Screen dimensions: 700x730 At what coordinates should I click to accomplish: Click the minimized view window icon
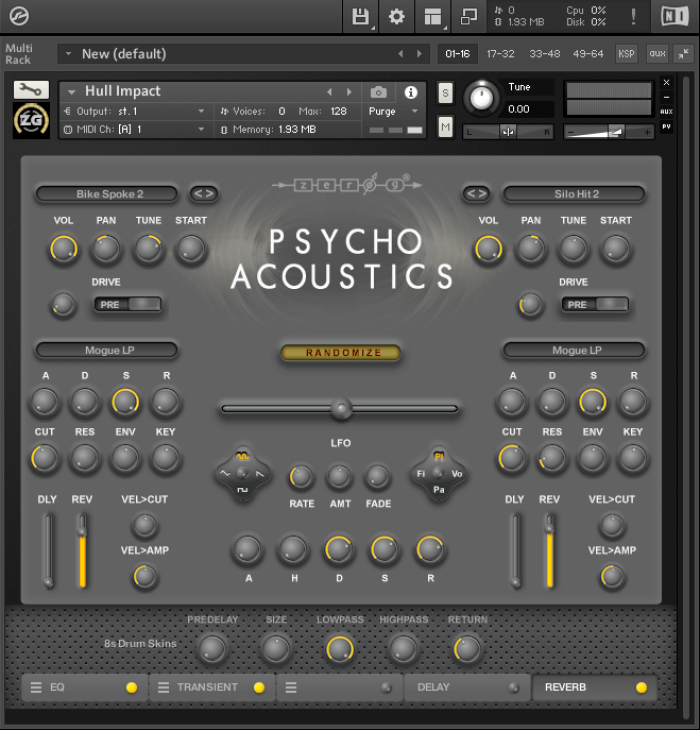469,17
